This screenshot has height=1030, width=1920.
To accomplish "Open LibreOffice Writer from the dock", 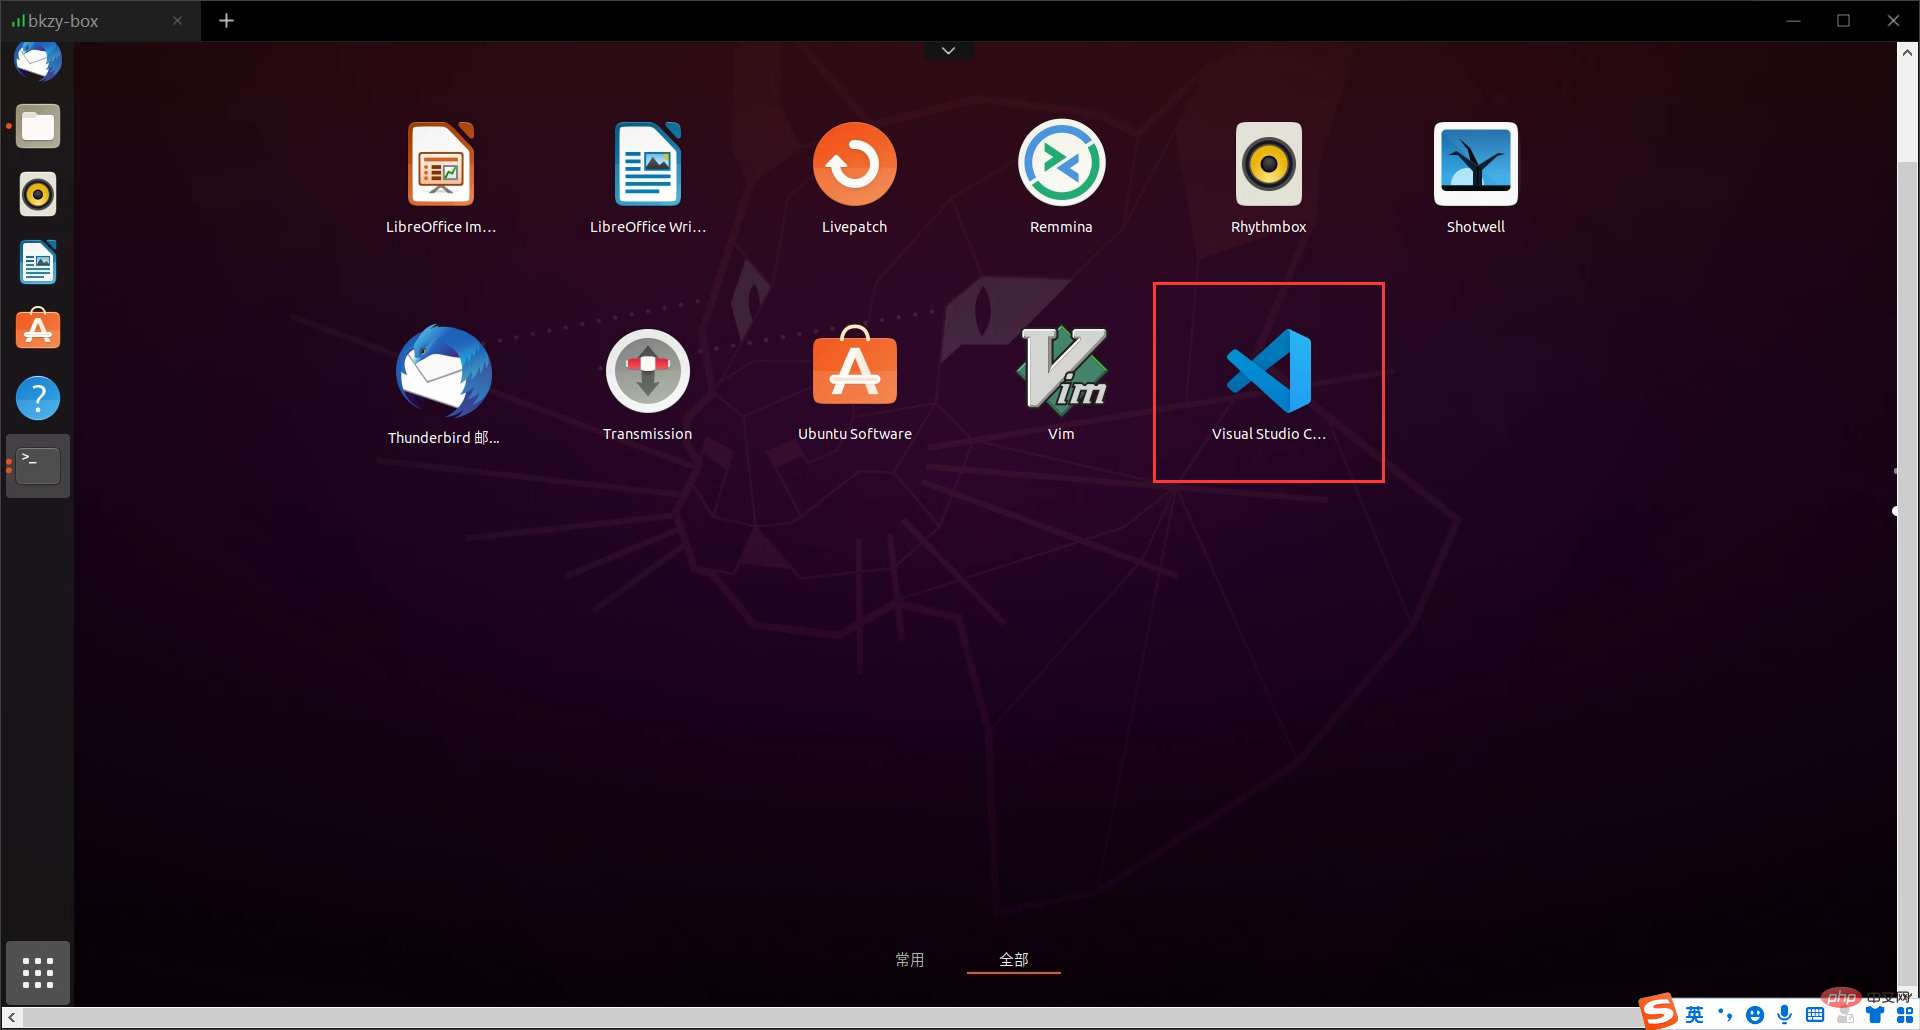I will pos(38,262).
